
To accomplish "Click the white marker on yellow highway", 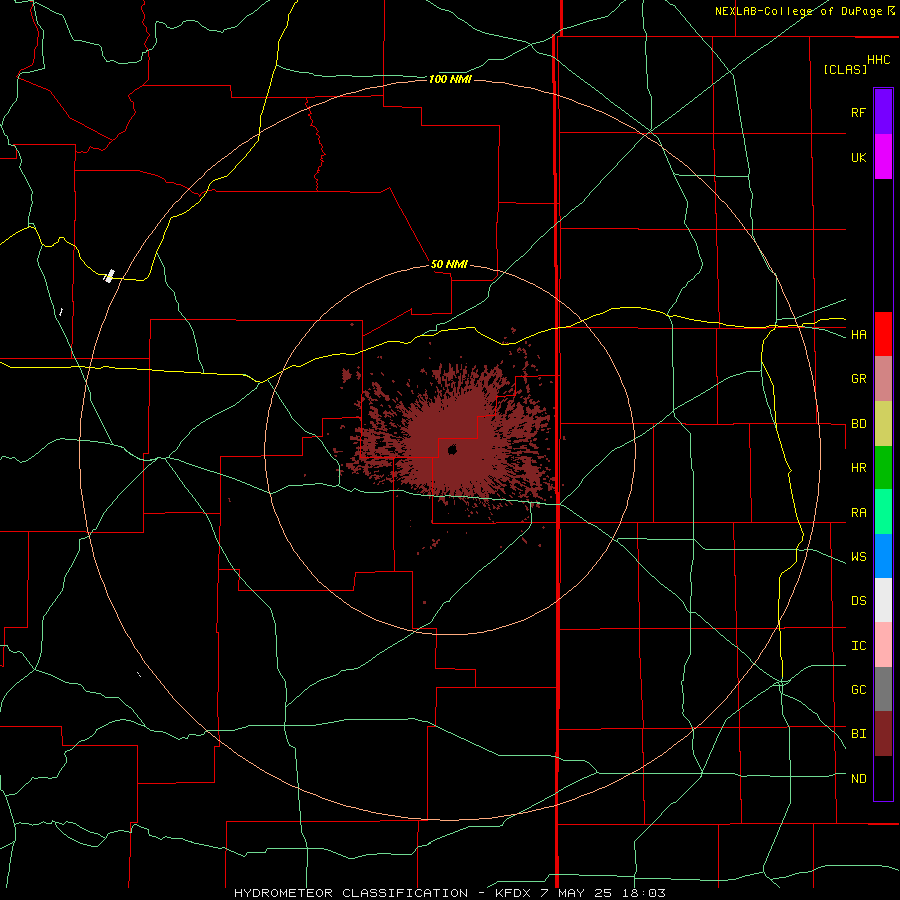I will (109, 276).
